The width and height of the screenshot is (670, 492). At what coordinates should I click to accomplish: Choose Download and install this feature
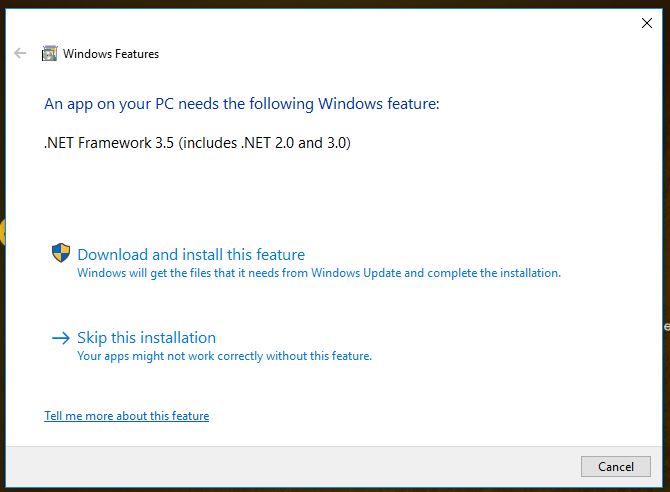click(x=191, y=255)
